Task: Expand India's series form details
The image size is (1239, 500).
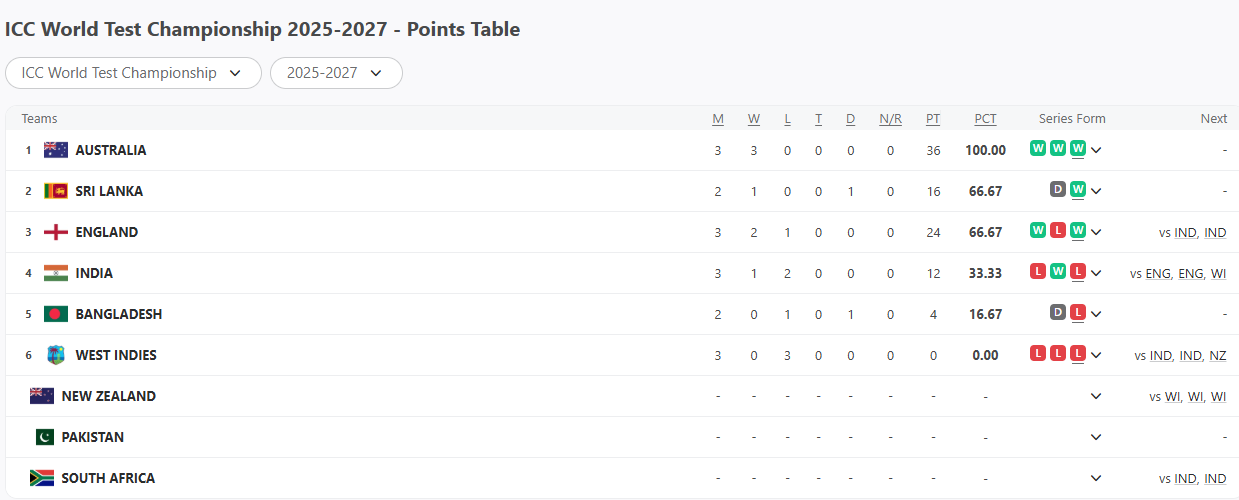Action: click(1096, 273)
